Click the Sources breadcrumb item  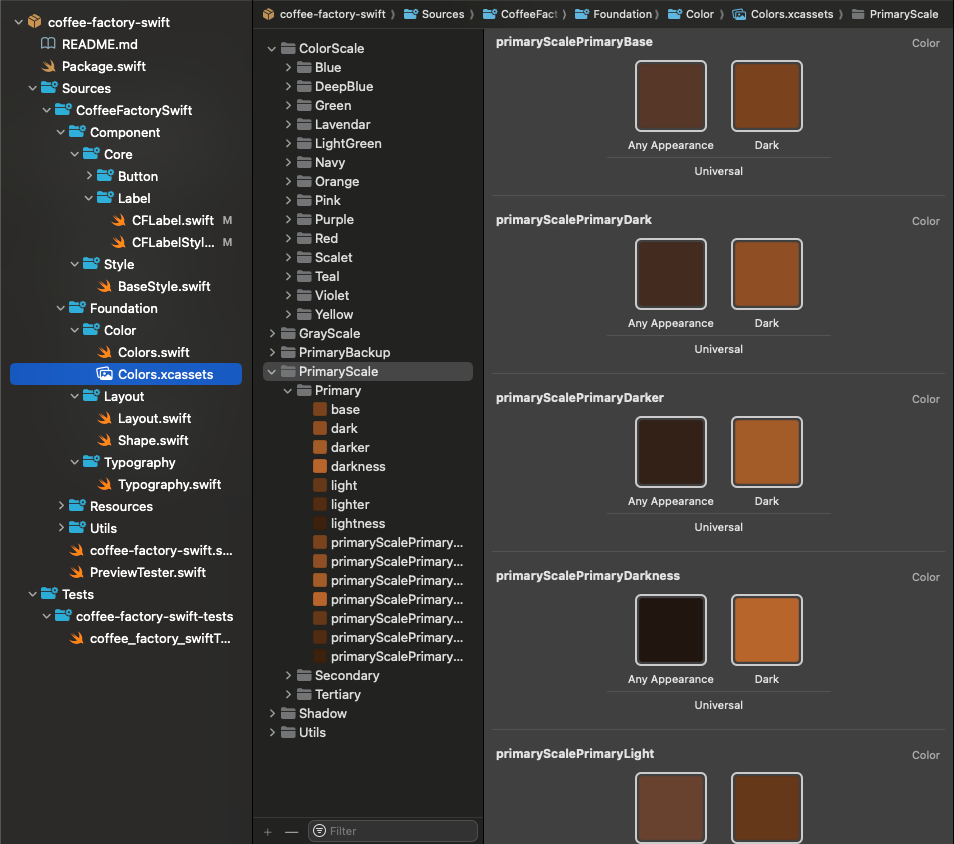[x=442, y=14]
